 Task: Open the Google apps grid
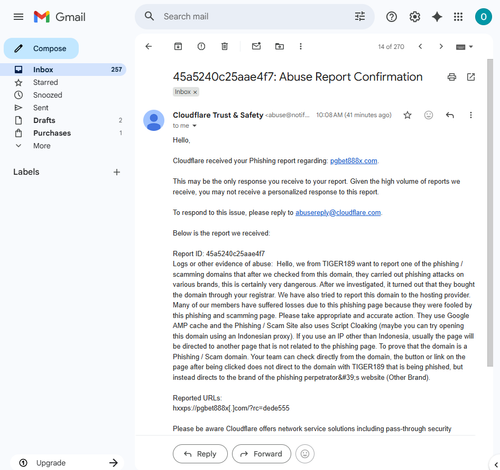458,17
